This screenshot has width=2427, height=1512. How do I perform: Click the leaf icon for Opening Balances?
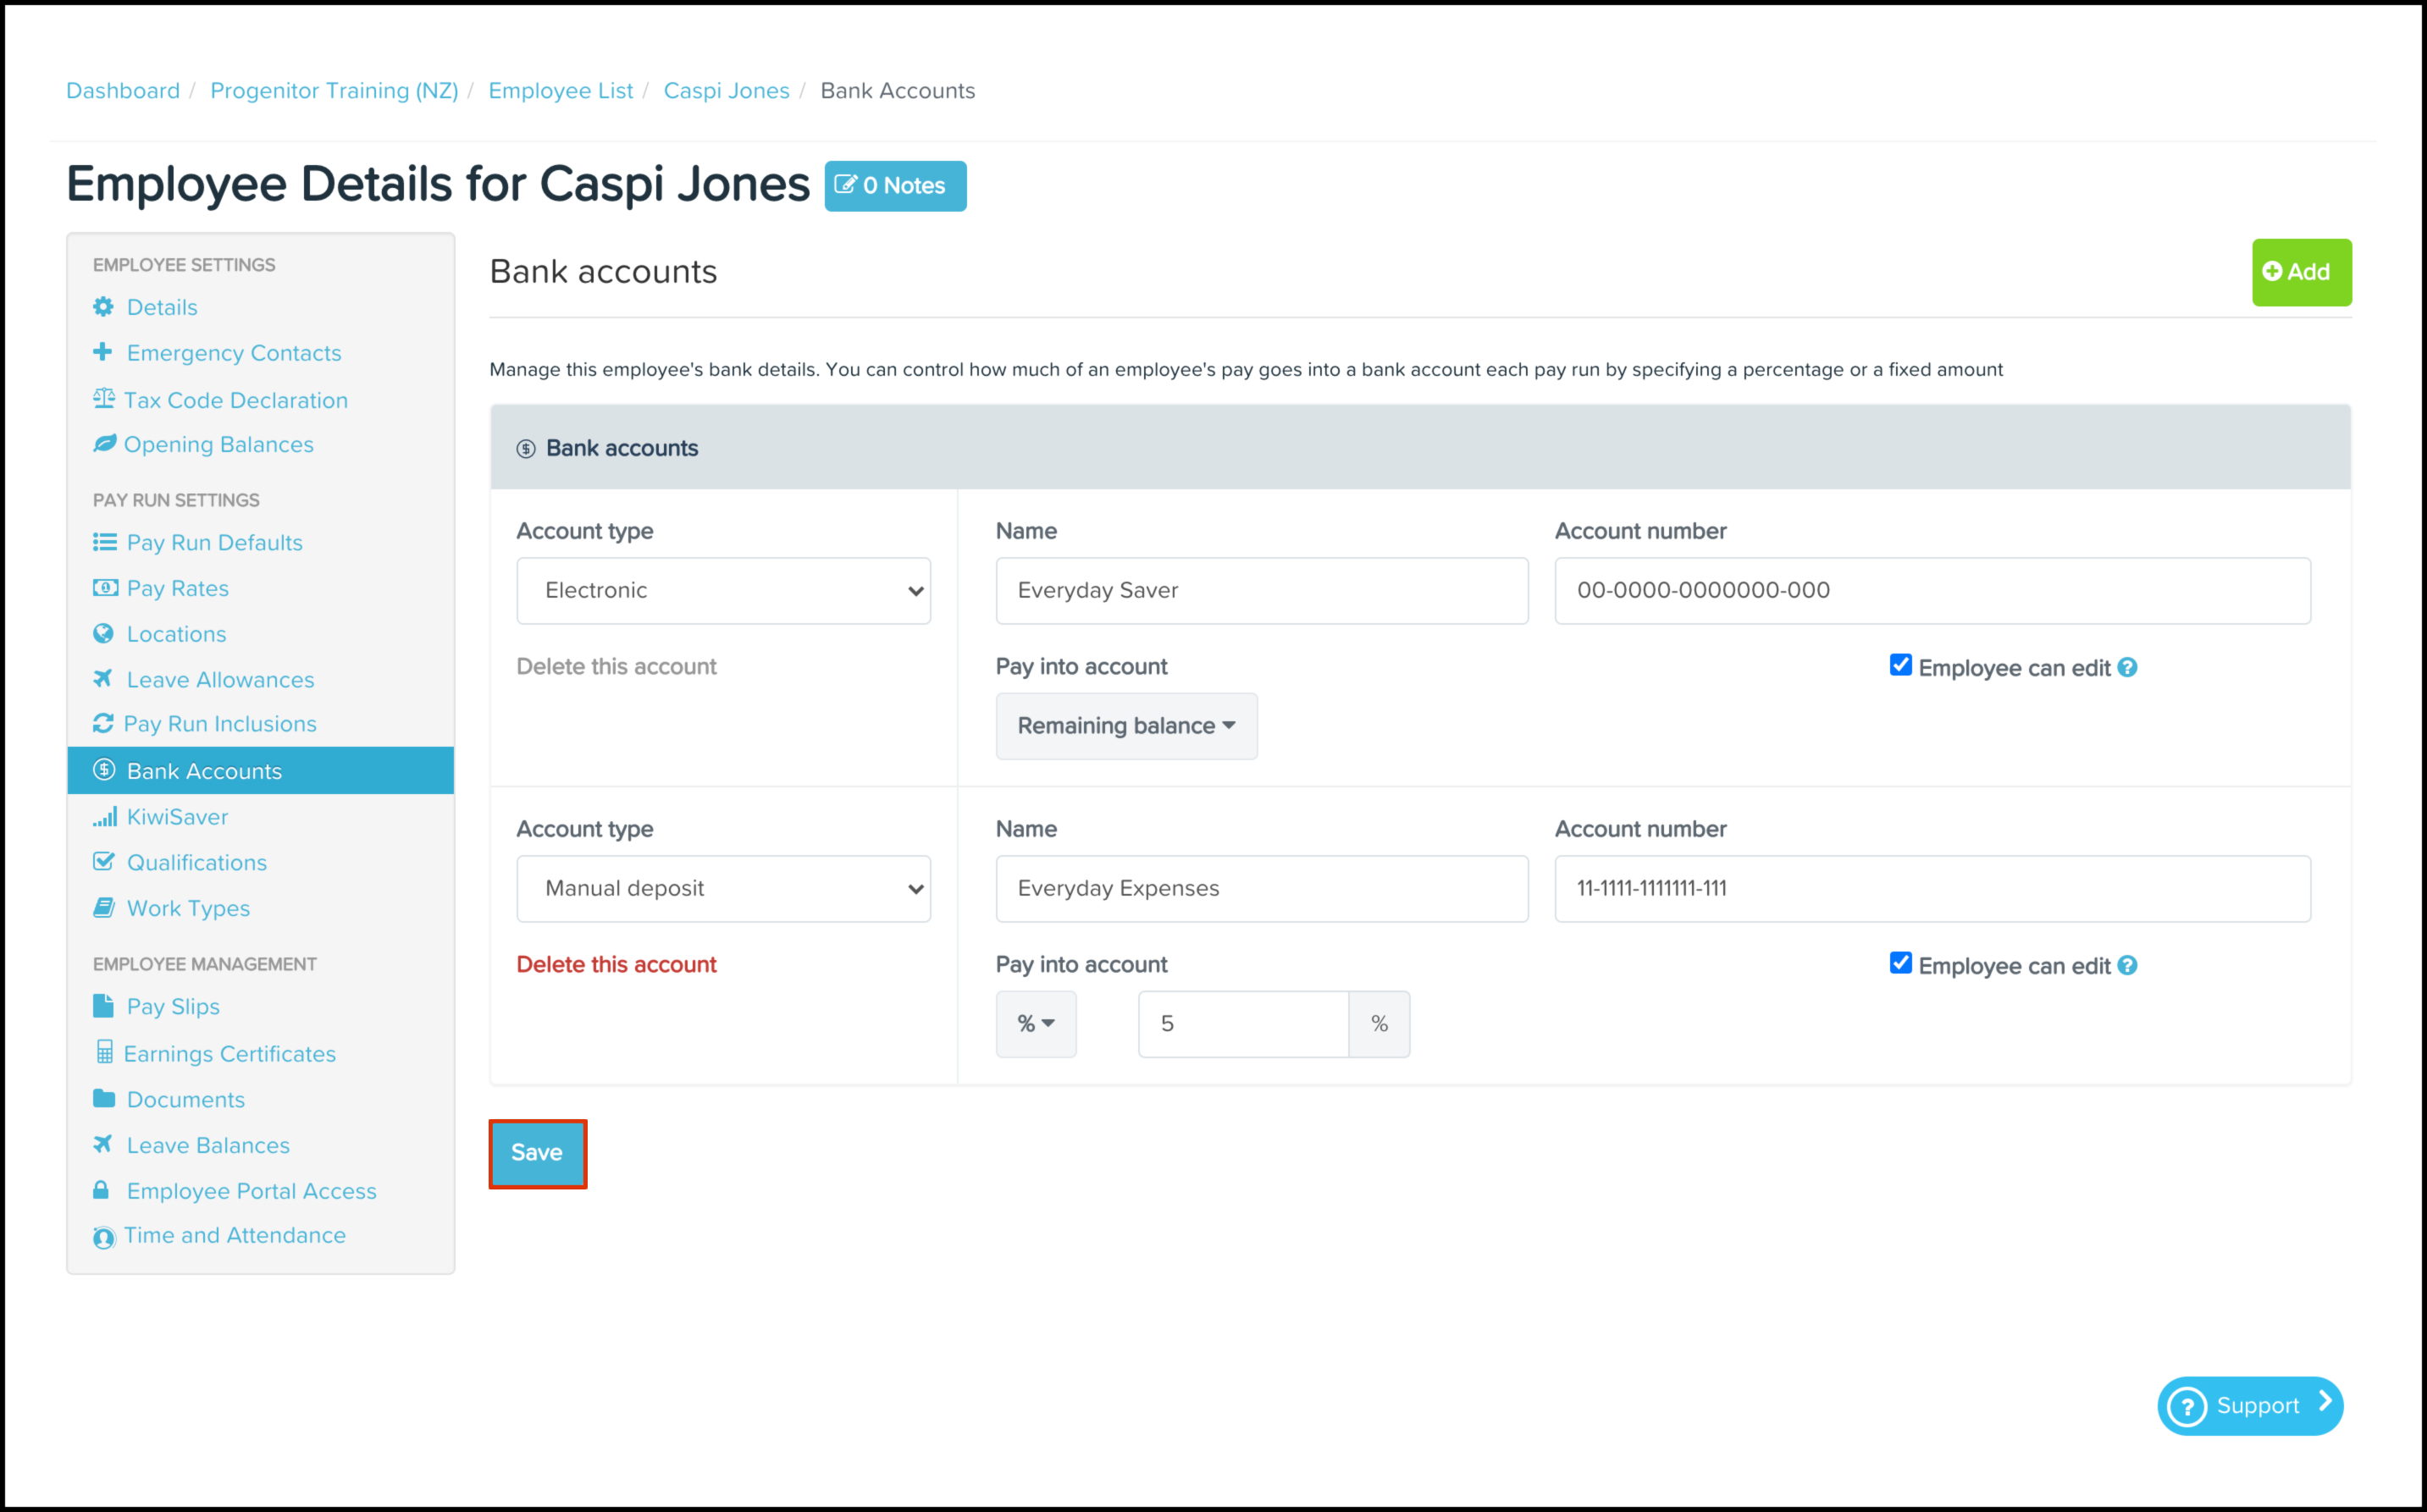click(104, 443)
